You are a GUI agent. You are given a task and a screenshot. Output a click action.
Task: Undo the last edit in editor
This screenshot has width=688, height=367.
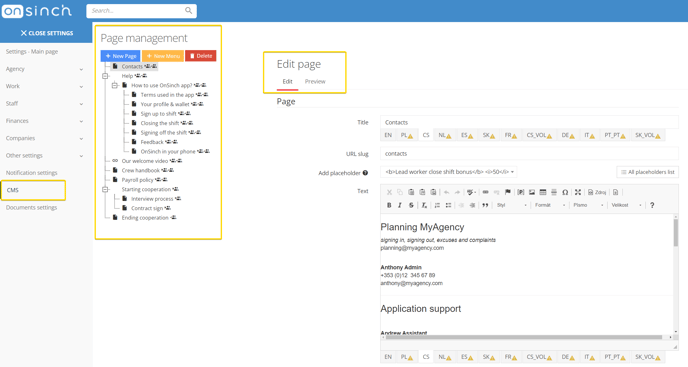coord(446,192)
